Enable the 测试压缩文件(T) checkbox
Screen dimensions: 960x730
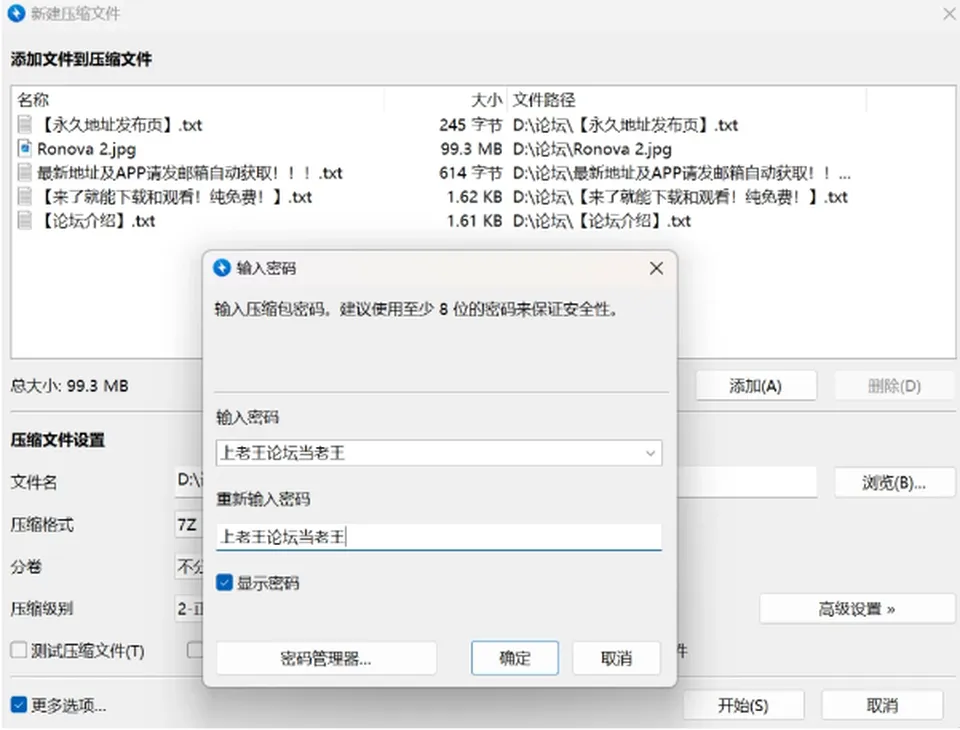click(19, 650)
